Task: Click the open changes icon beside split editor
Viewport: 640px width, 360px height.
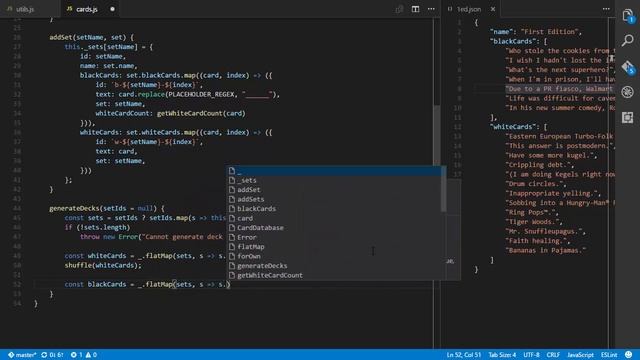Action: 399,9
